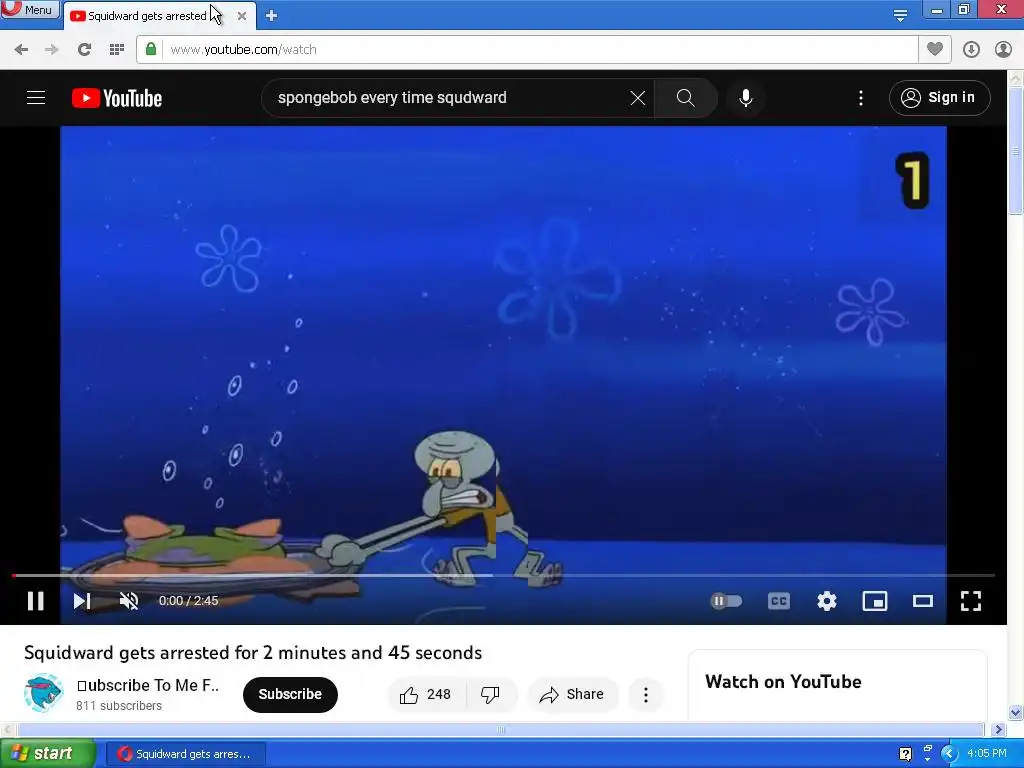Reload the current page

[84, 50]
